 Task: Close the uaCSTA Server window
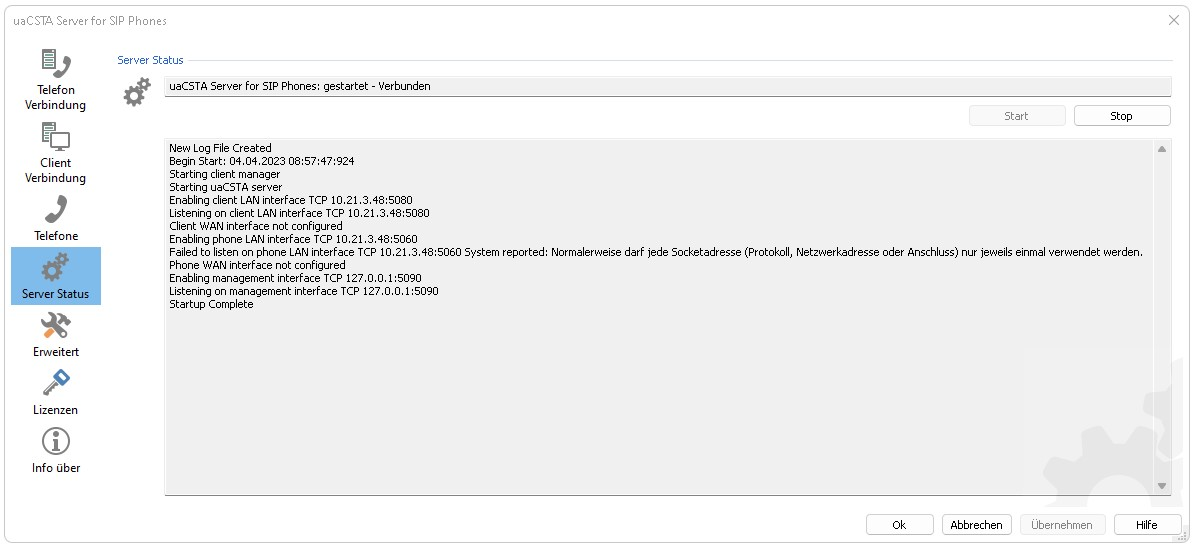pos(1173,20)
